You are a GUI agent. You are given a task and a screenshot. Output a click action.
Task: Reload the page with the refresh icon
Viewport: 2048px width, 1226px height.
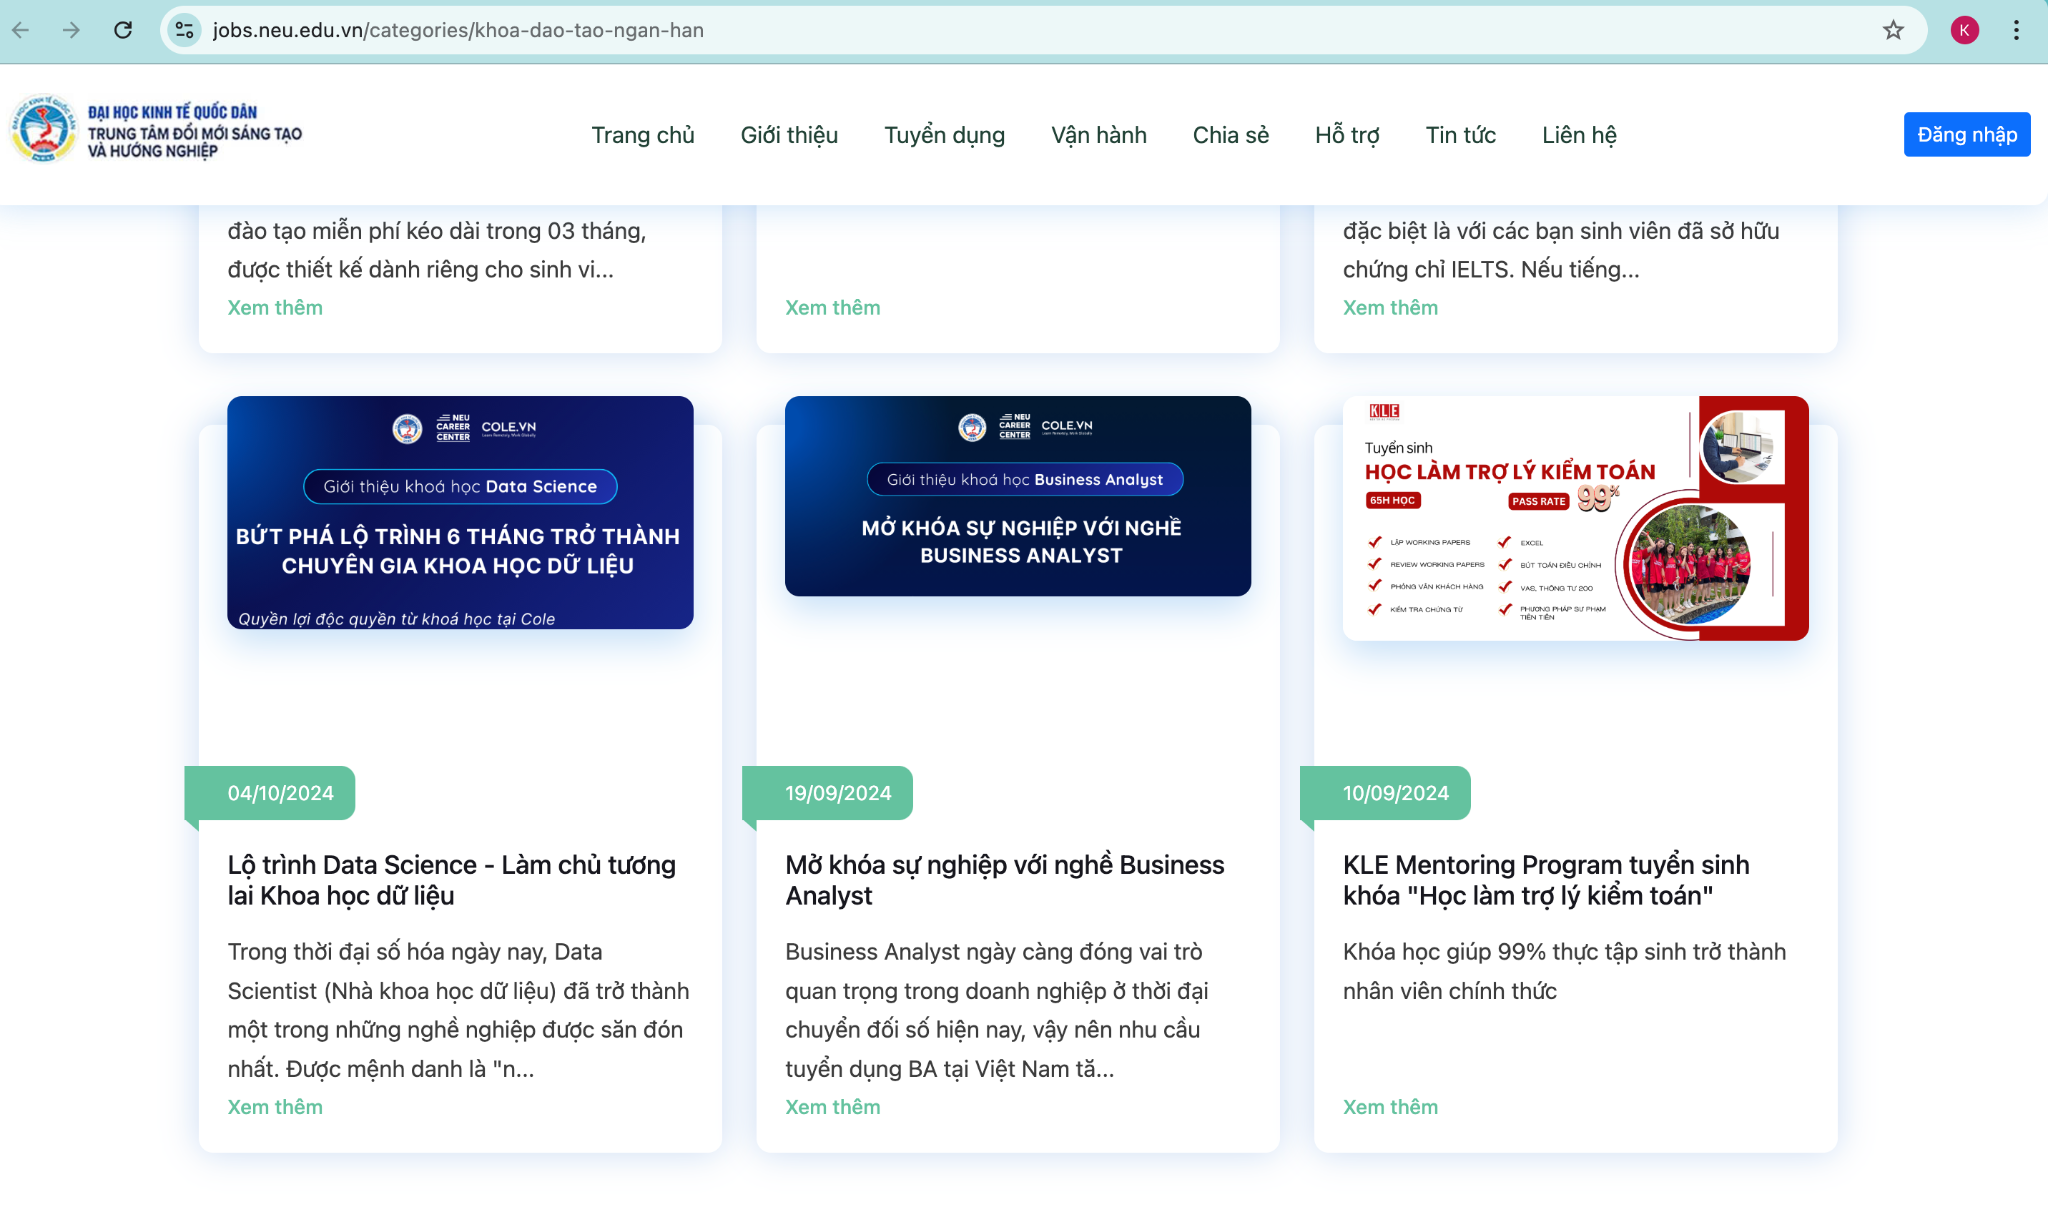click(x=123, y=30)
